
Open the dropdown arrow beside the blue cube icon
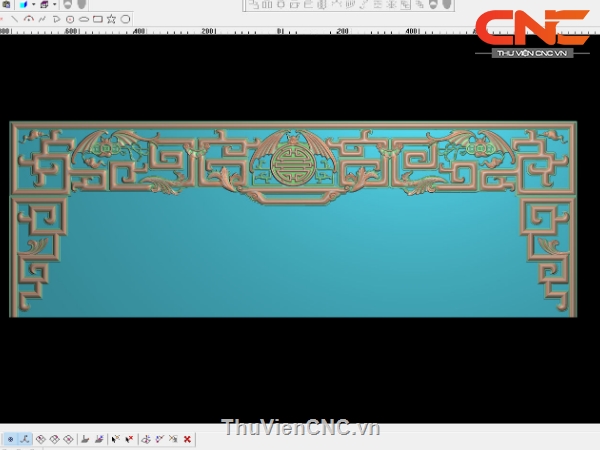point(33,5)
